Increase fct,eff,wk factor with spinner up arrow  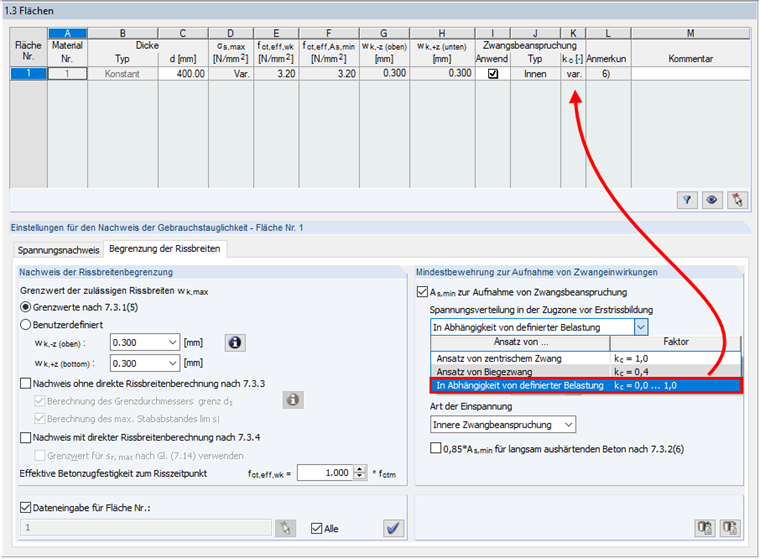tap(360, 469)
